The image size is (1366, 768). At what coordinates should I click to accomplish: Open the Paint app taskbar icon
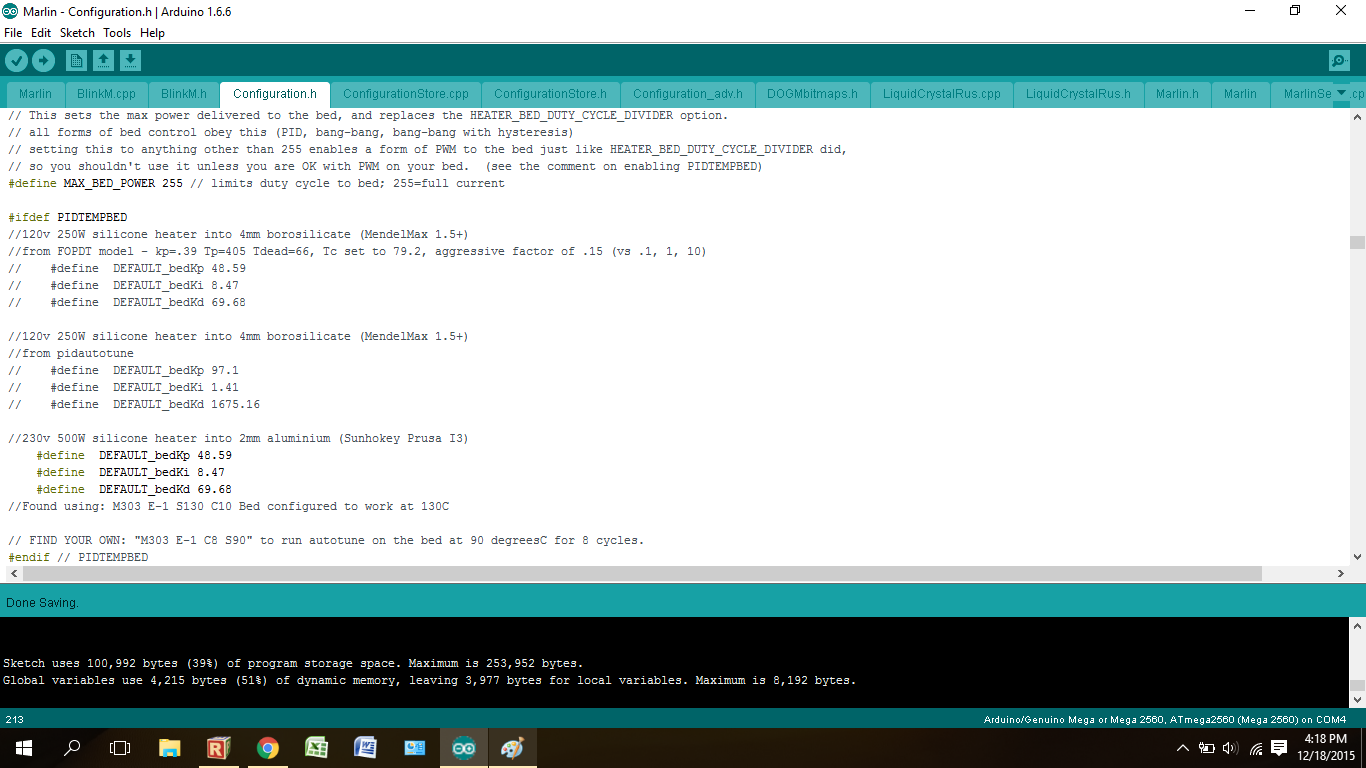tap(512, 748)
